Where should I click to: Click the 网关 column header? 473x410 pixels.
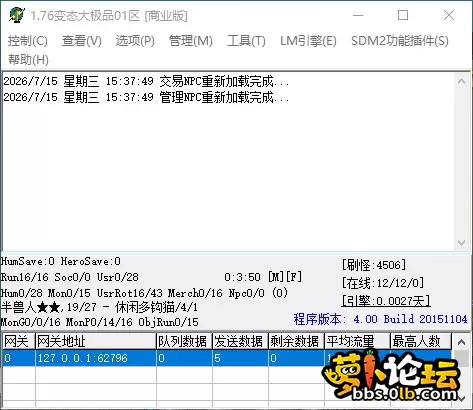[18, 341]
